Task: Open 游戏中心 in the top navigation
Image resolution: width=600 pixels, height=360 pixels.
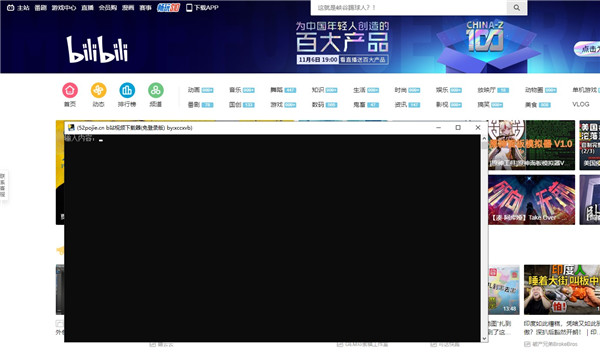Action: point(64,8)
